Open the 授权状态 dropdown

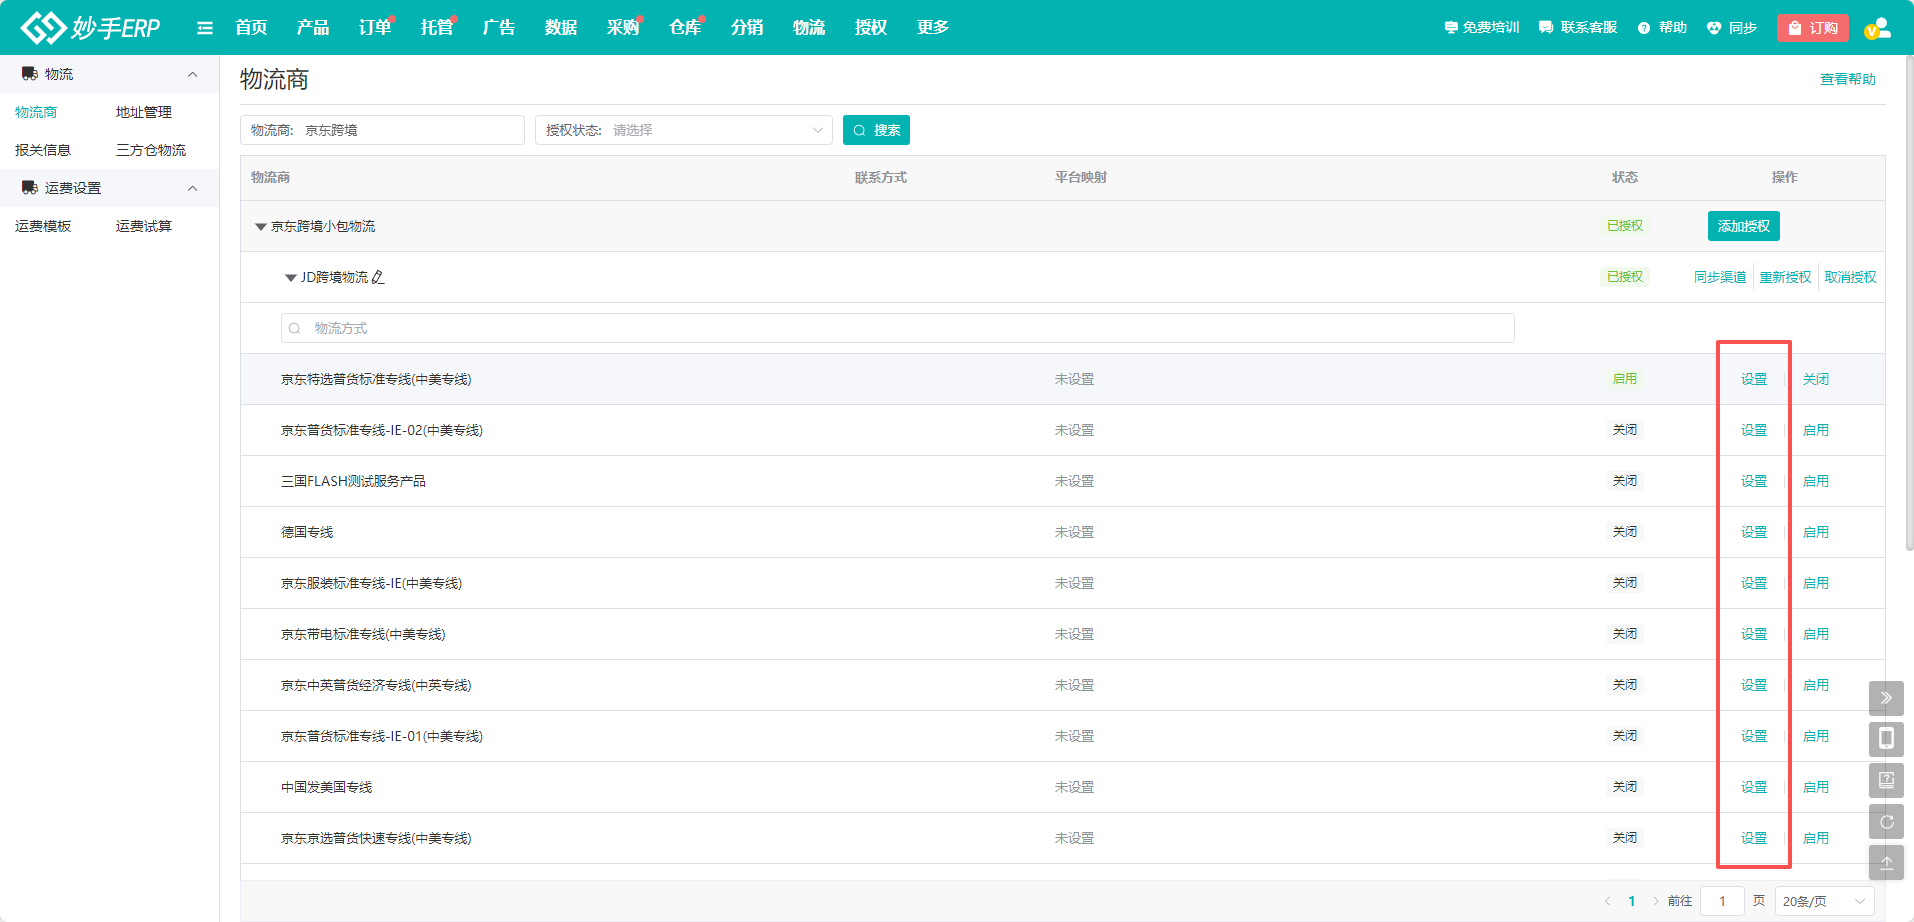tap(684, 130)
